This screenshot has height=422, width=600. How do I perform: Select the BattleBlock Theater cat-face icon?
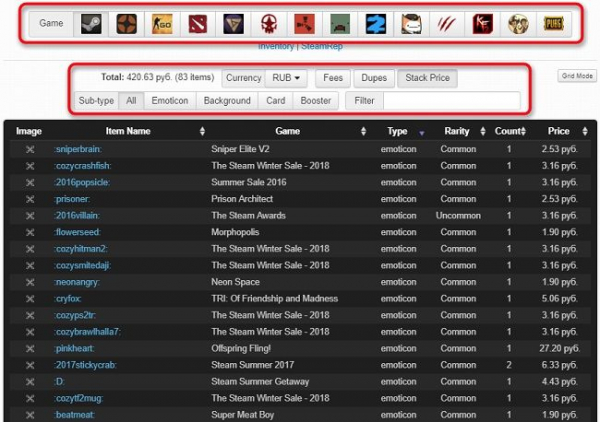point(411,24)
